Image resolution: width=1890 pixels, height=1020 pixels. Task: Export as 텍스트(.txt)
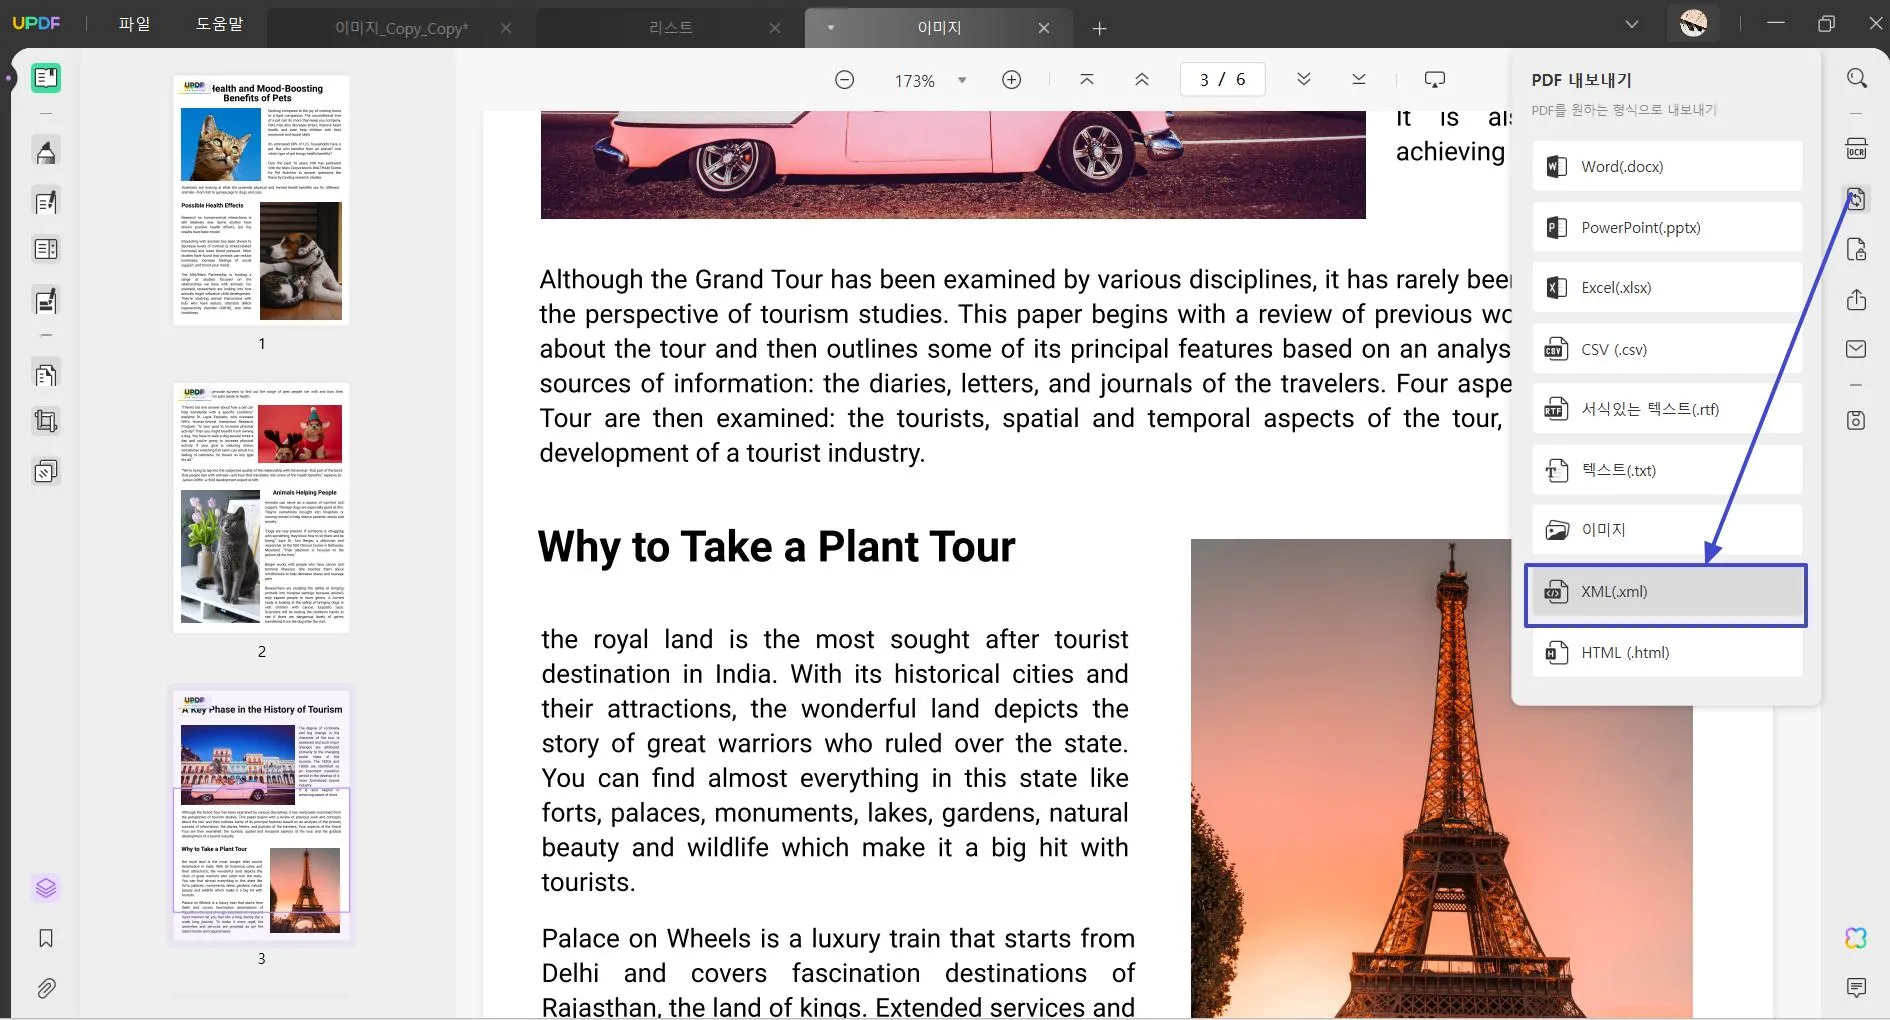point(1667,470)
